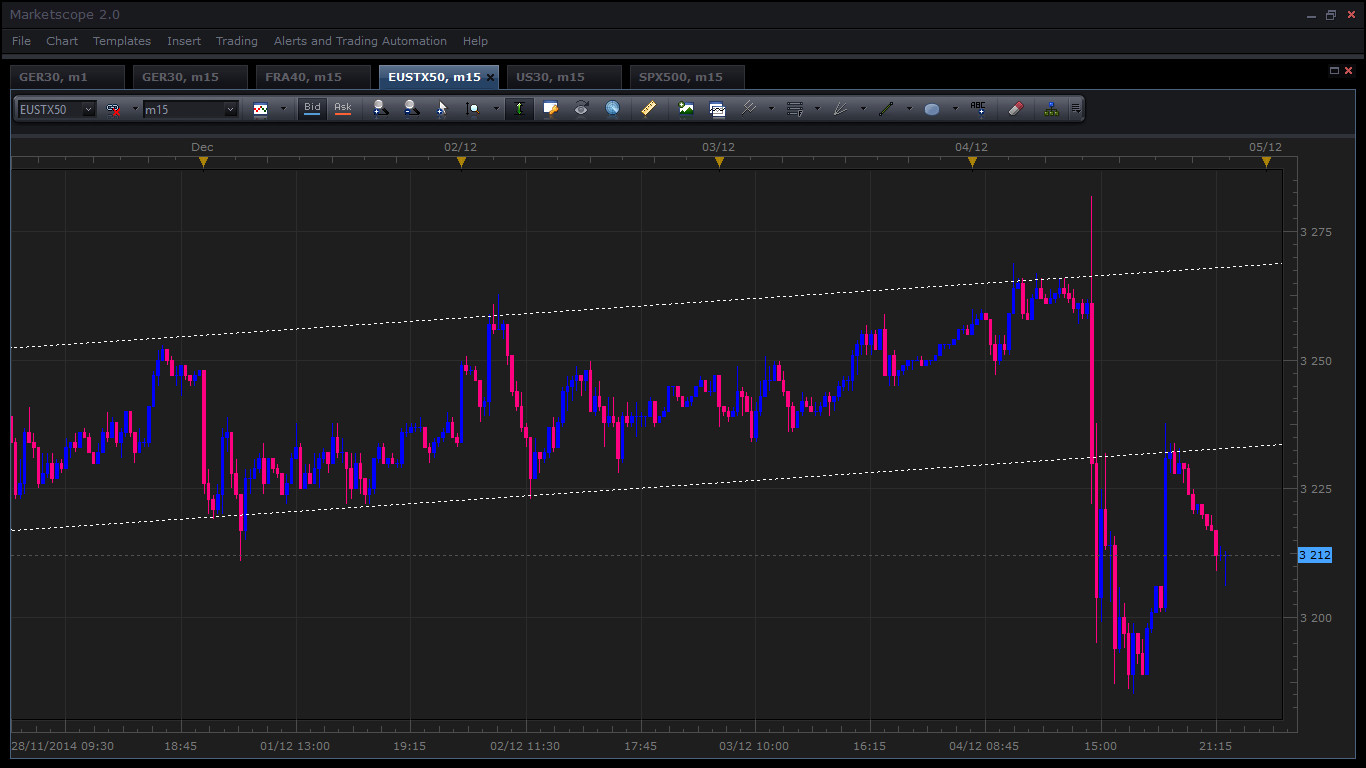Open the EUSTX50 symbol dropdown
The width and height of the screenshot is (1366, 768).
[x=89, y=109]
